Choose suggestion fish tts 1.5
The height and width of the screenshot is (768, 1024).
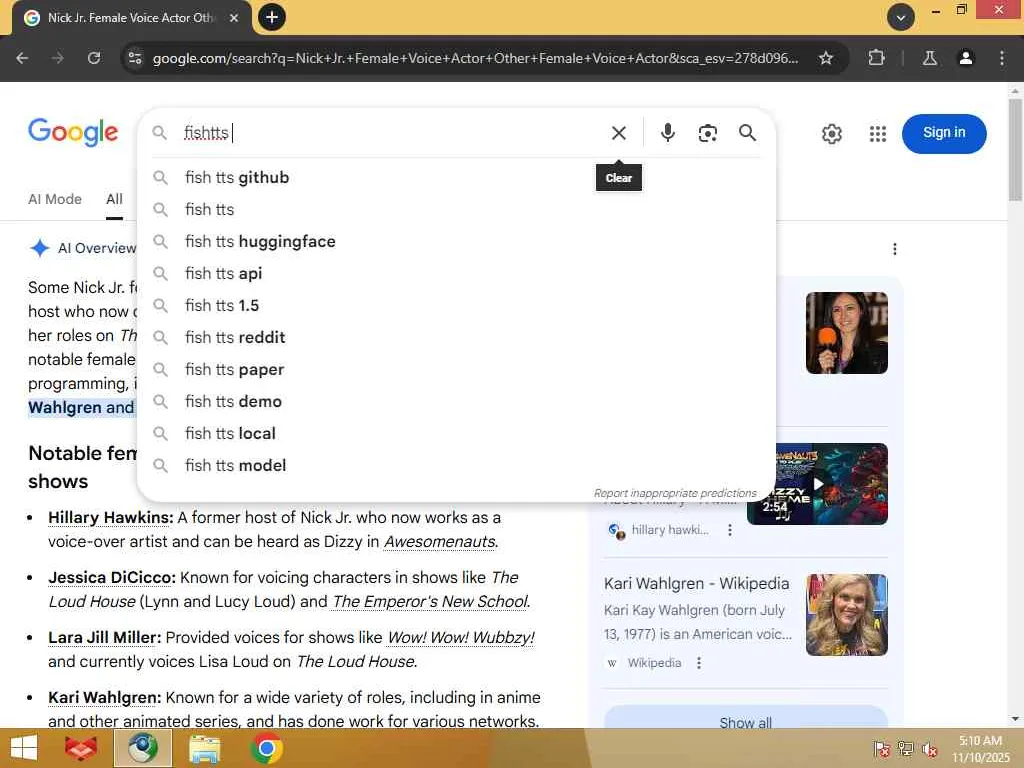pyautogui.click(x=456, y=306)
